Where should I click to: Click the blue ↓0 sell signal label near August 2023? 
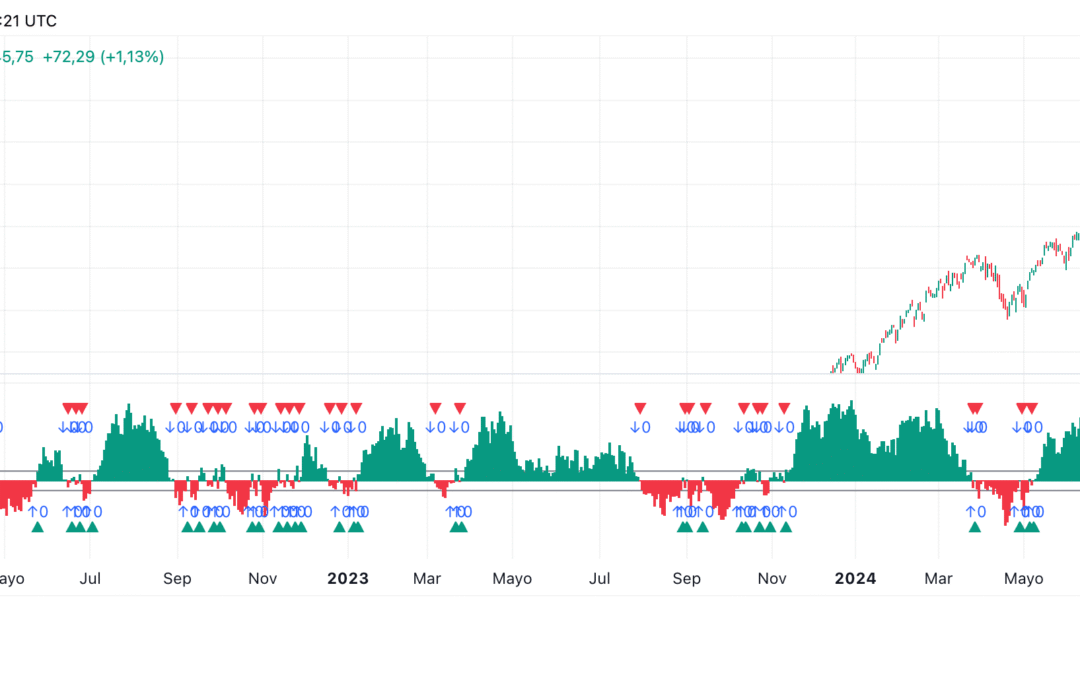(x=638, y=427)
